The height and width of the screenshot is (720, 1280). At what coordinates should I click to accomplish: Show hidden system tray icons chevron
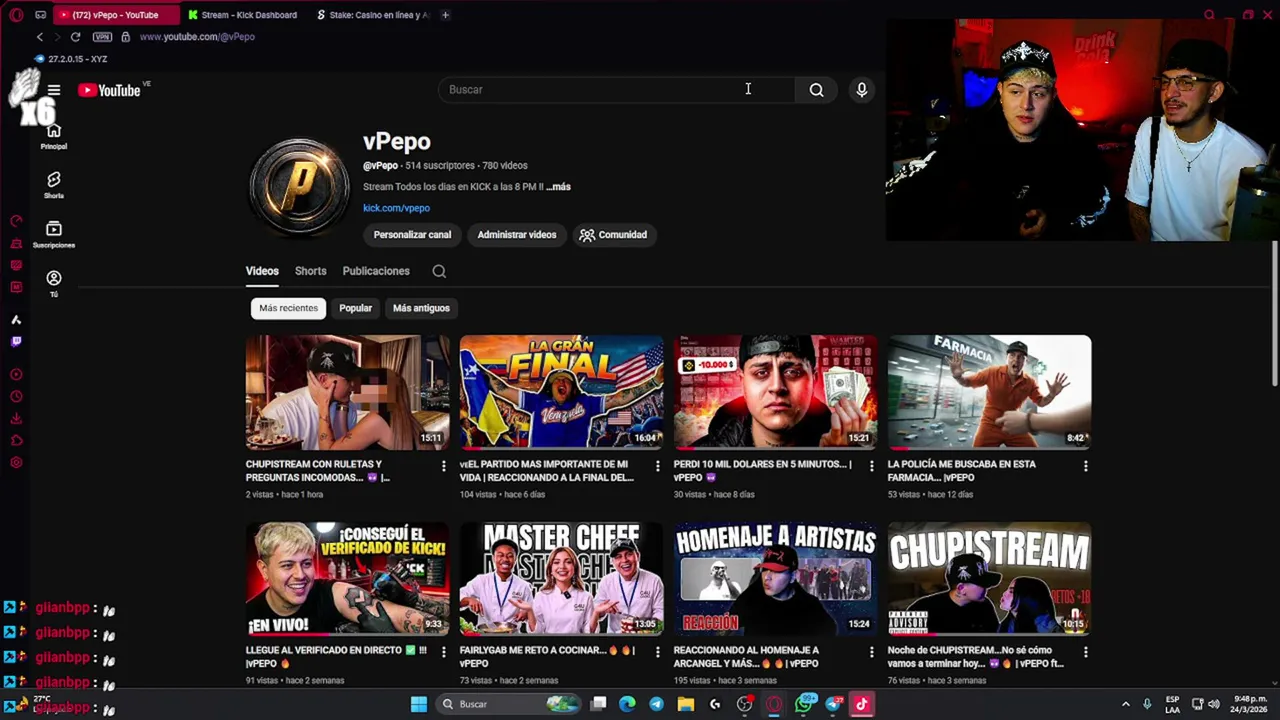click(x=1125, y=704)
